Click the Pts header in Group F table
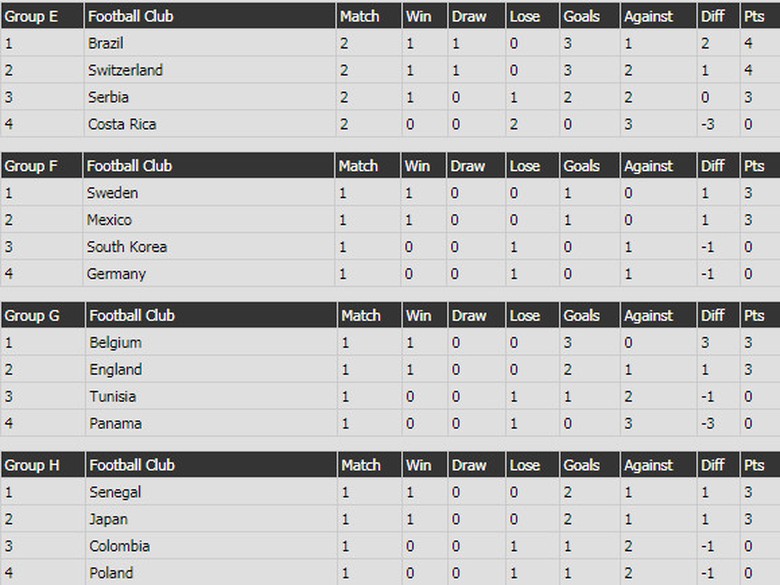 [x=754, y=166]
